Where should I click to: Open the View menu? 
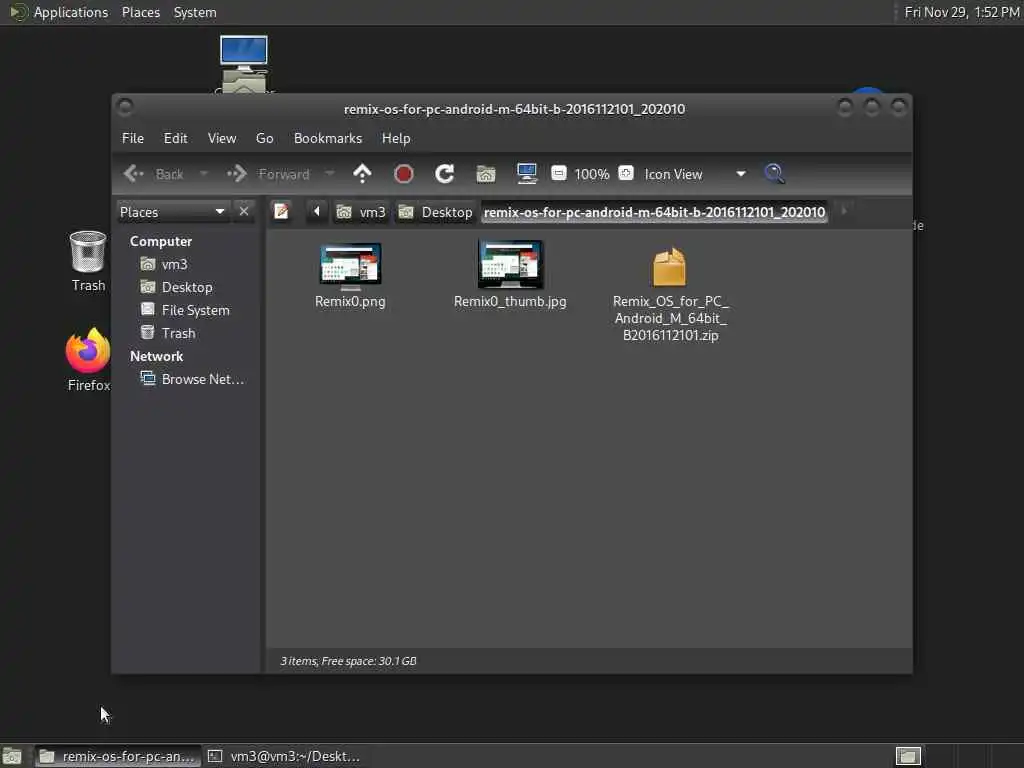222,138
